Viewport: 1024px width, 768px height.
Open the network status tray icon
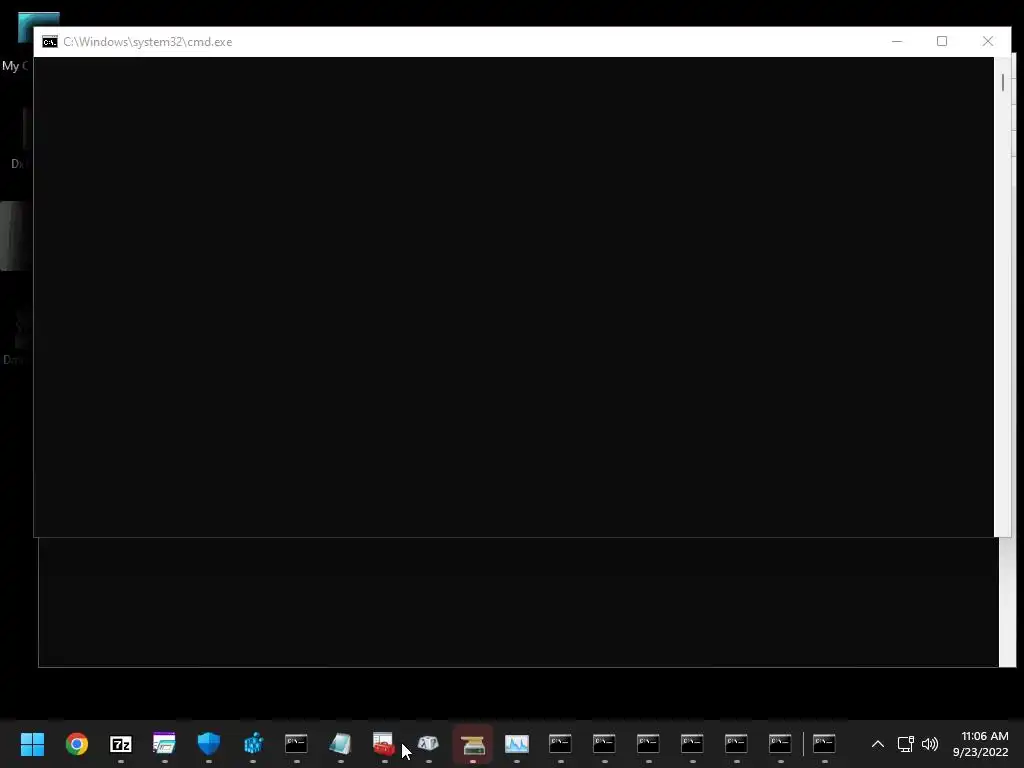905,744
